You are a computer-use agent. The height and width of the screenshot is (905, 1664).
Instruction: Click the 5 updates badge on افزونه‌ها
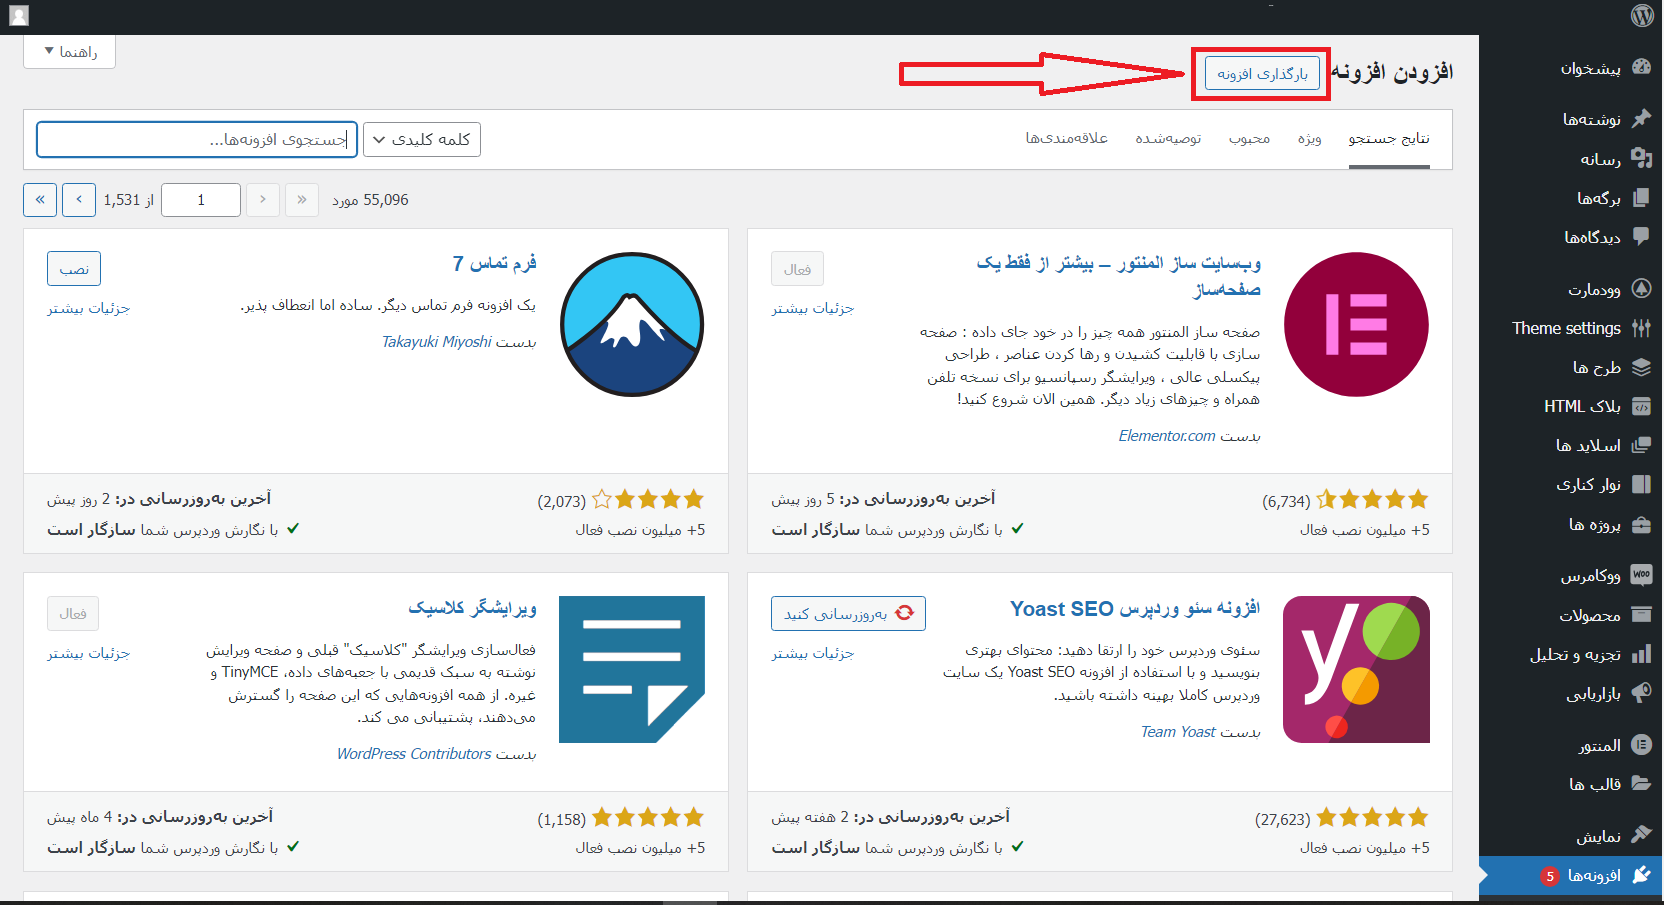[x=1549, y=876]
